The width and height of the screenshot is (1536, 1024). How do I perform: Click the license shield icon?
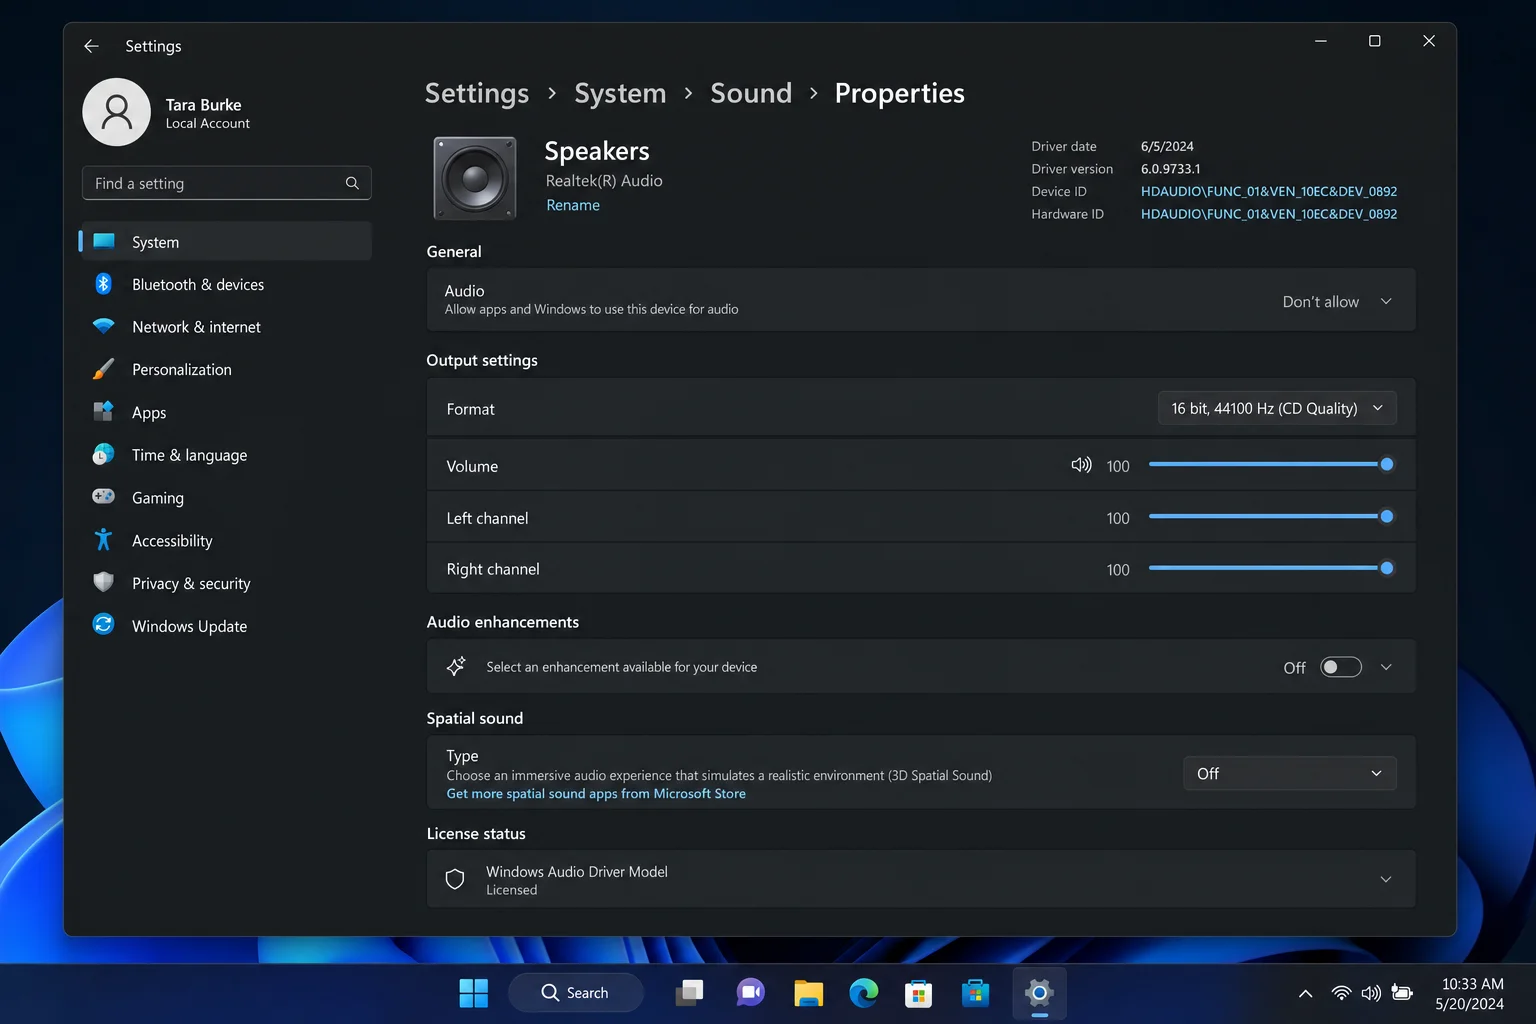(455, 879)
